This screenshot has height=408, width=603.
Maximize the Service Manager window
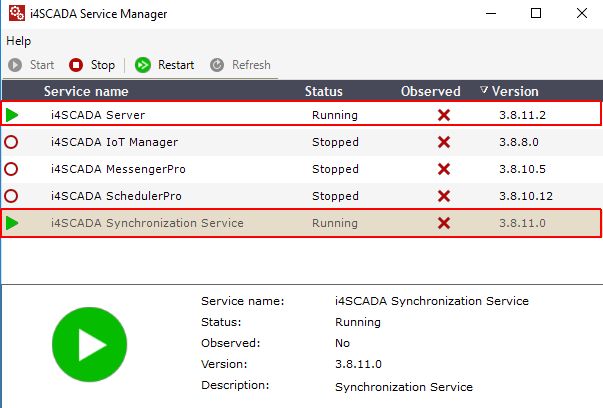(x=536, y=13)
